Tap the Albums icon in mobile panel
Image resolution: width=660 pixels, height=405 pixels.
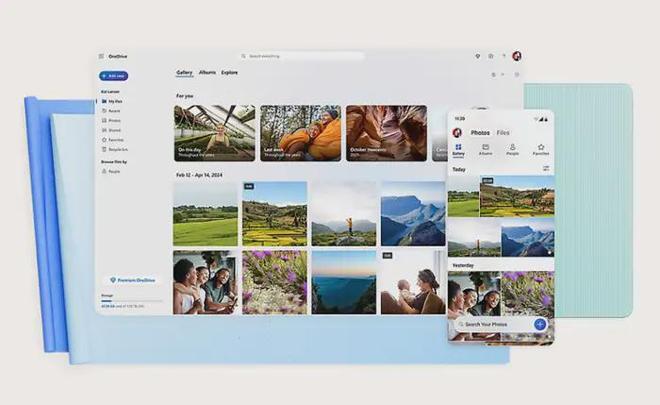point(485,149)
